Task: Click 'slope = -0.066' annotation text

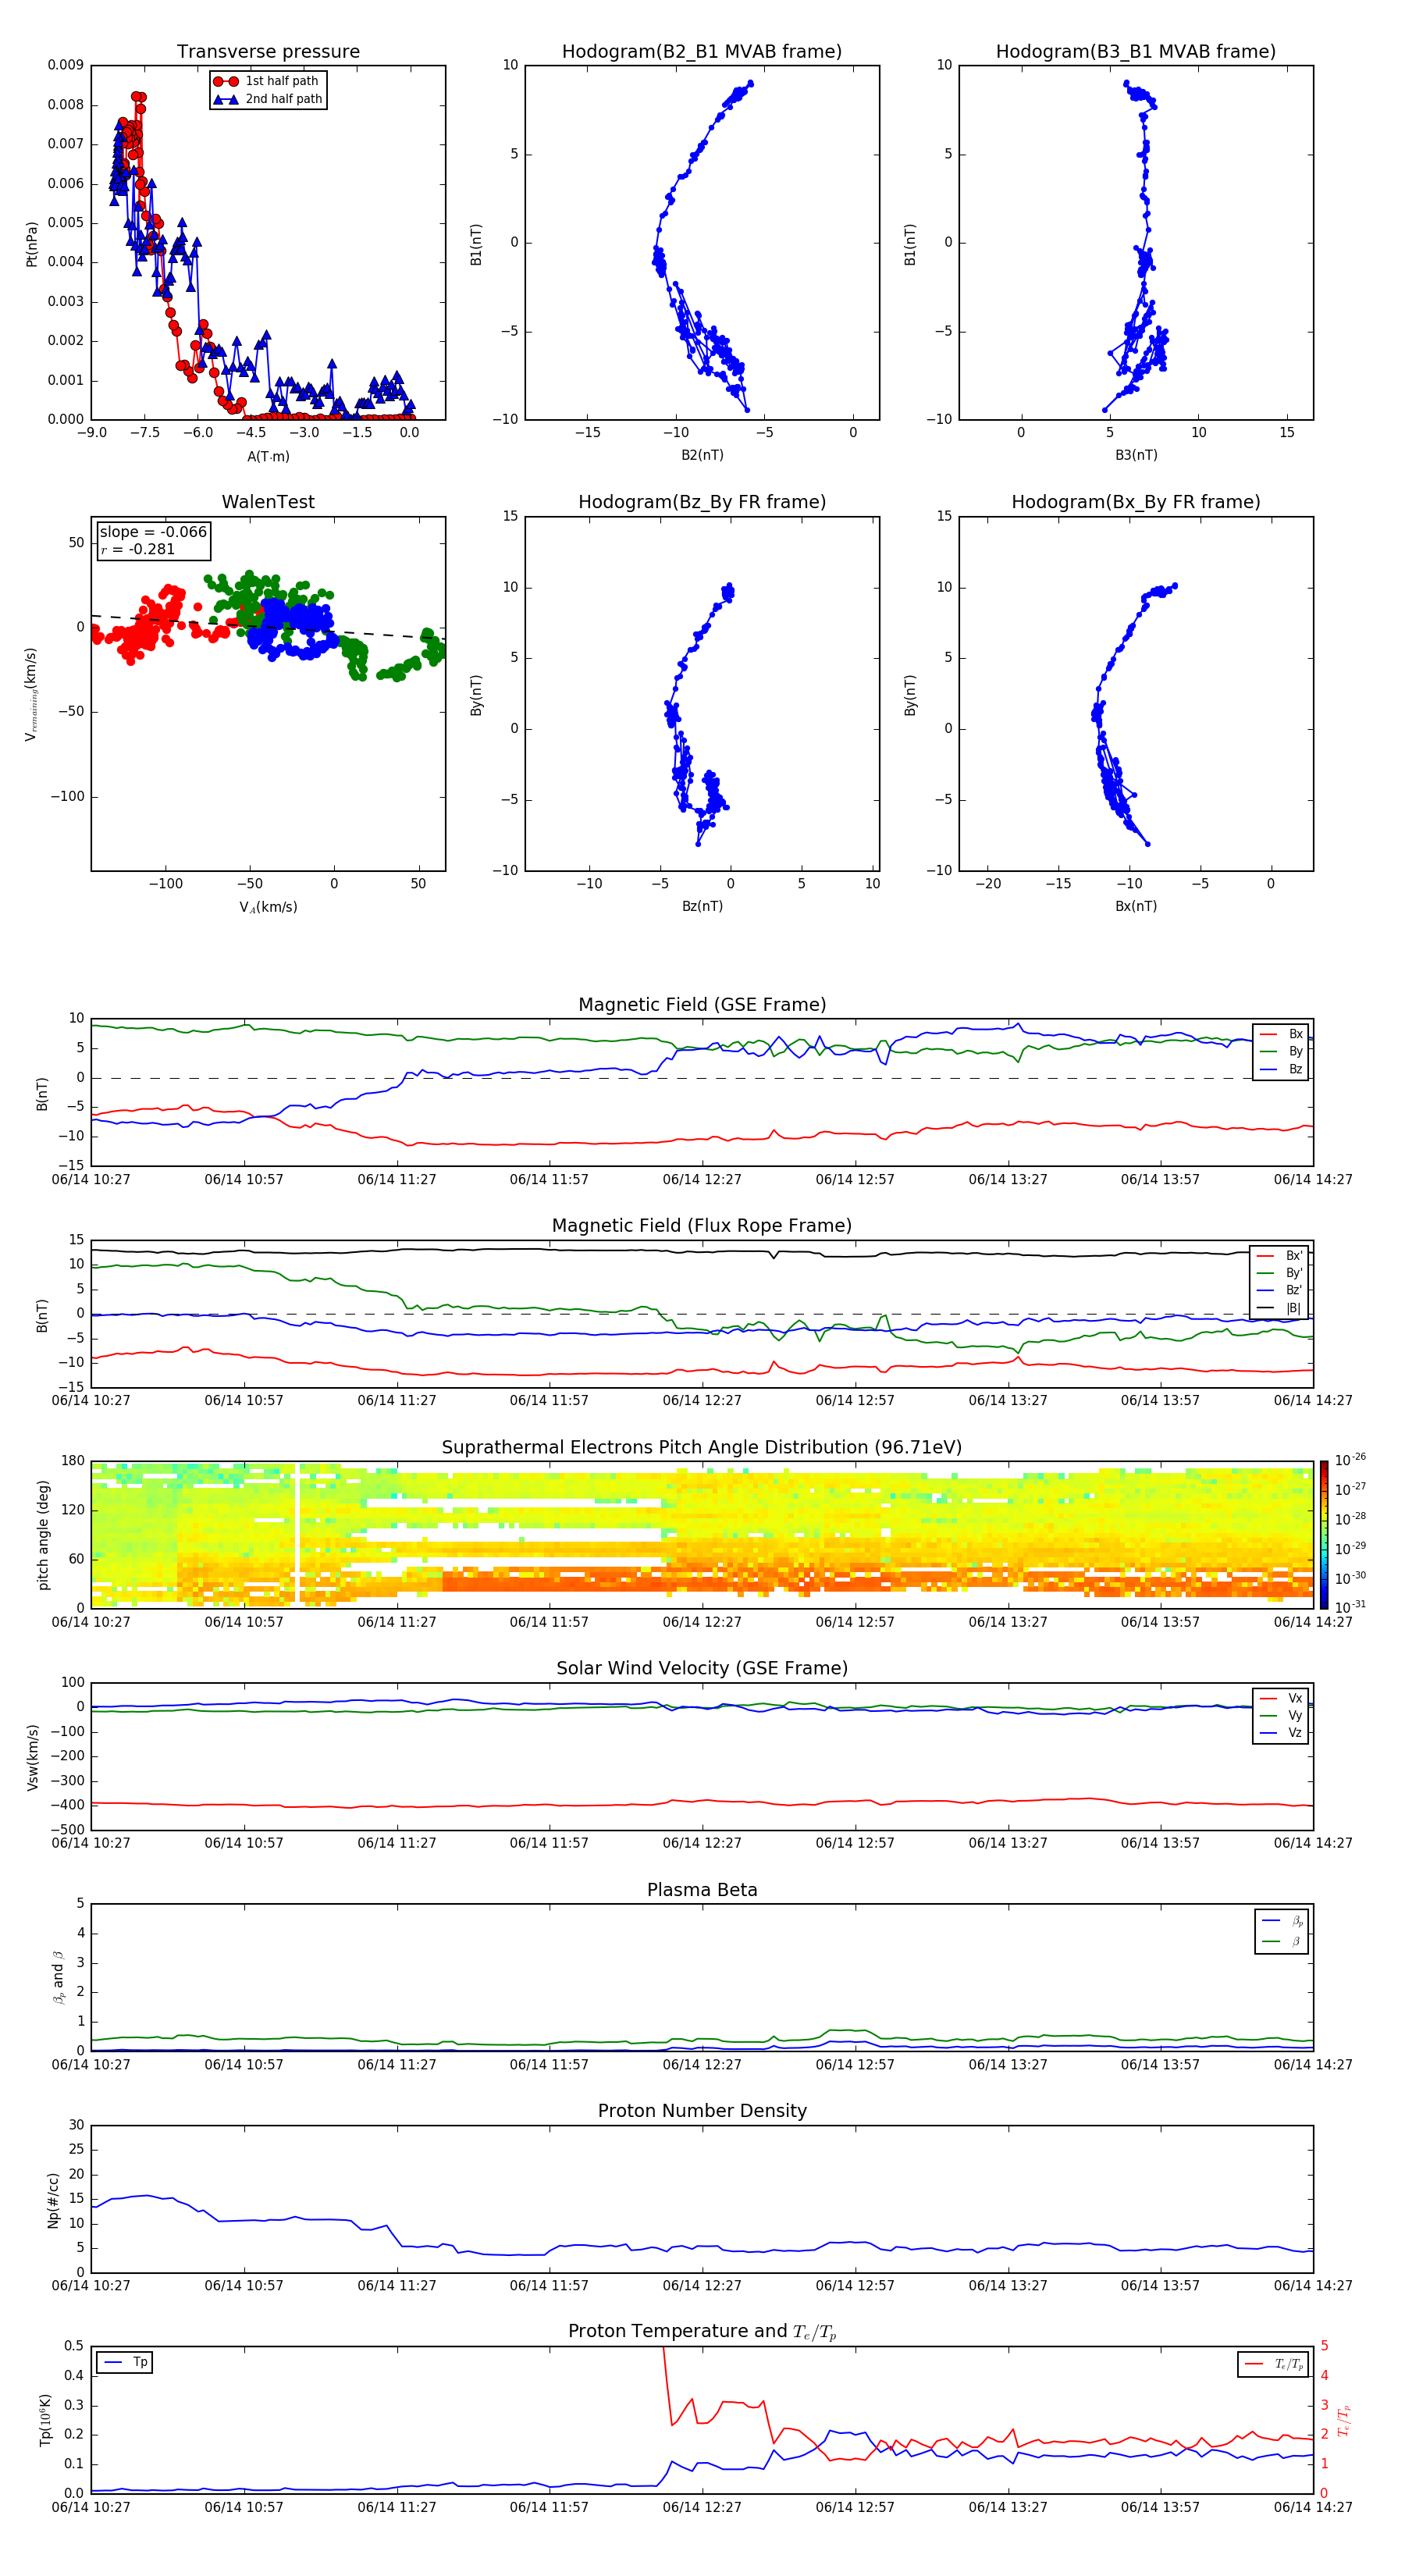Action: point(153,532)
